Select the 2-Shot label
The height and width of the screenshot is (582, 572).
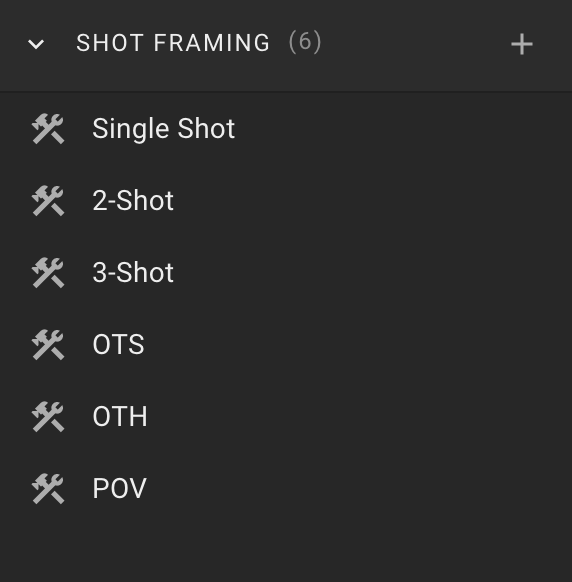pyautogui.click(x=133, y=201)
